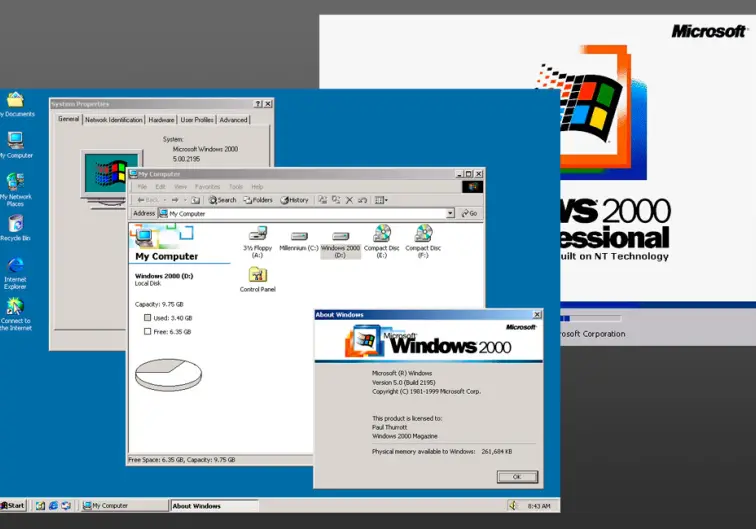Click the Used space color legend box
The width and height of the screenshot is (756, 529).
pos(148,318)
